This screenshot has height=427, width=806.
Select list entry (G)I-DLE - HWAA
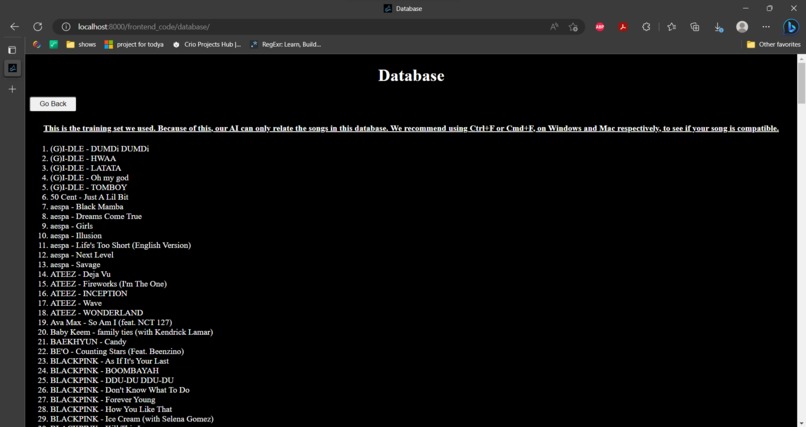point(83,159)
